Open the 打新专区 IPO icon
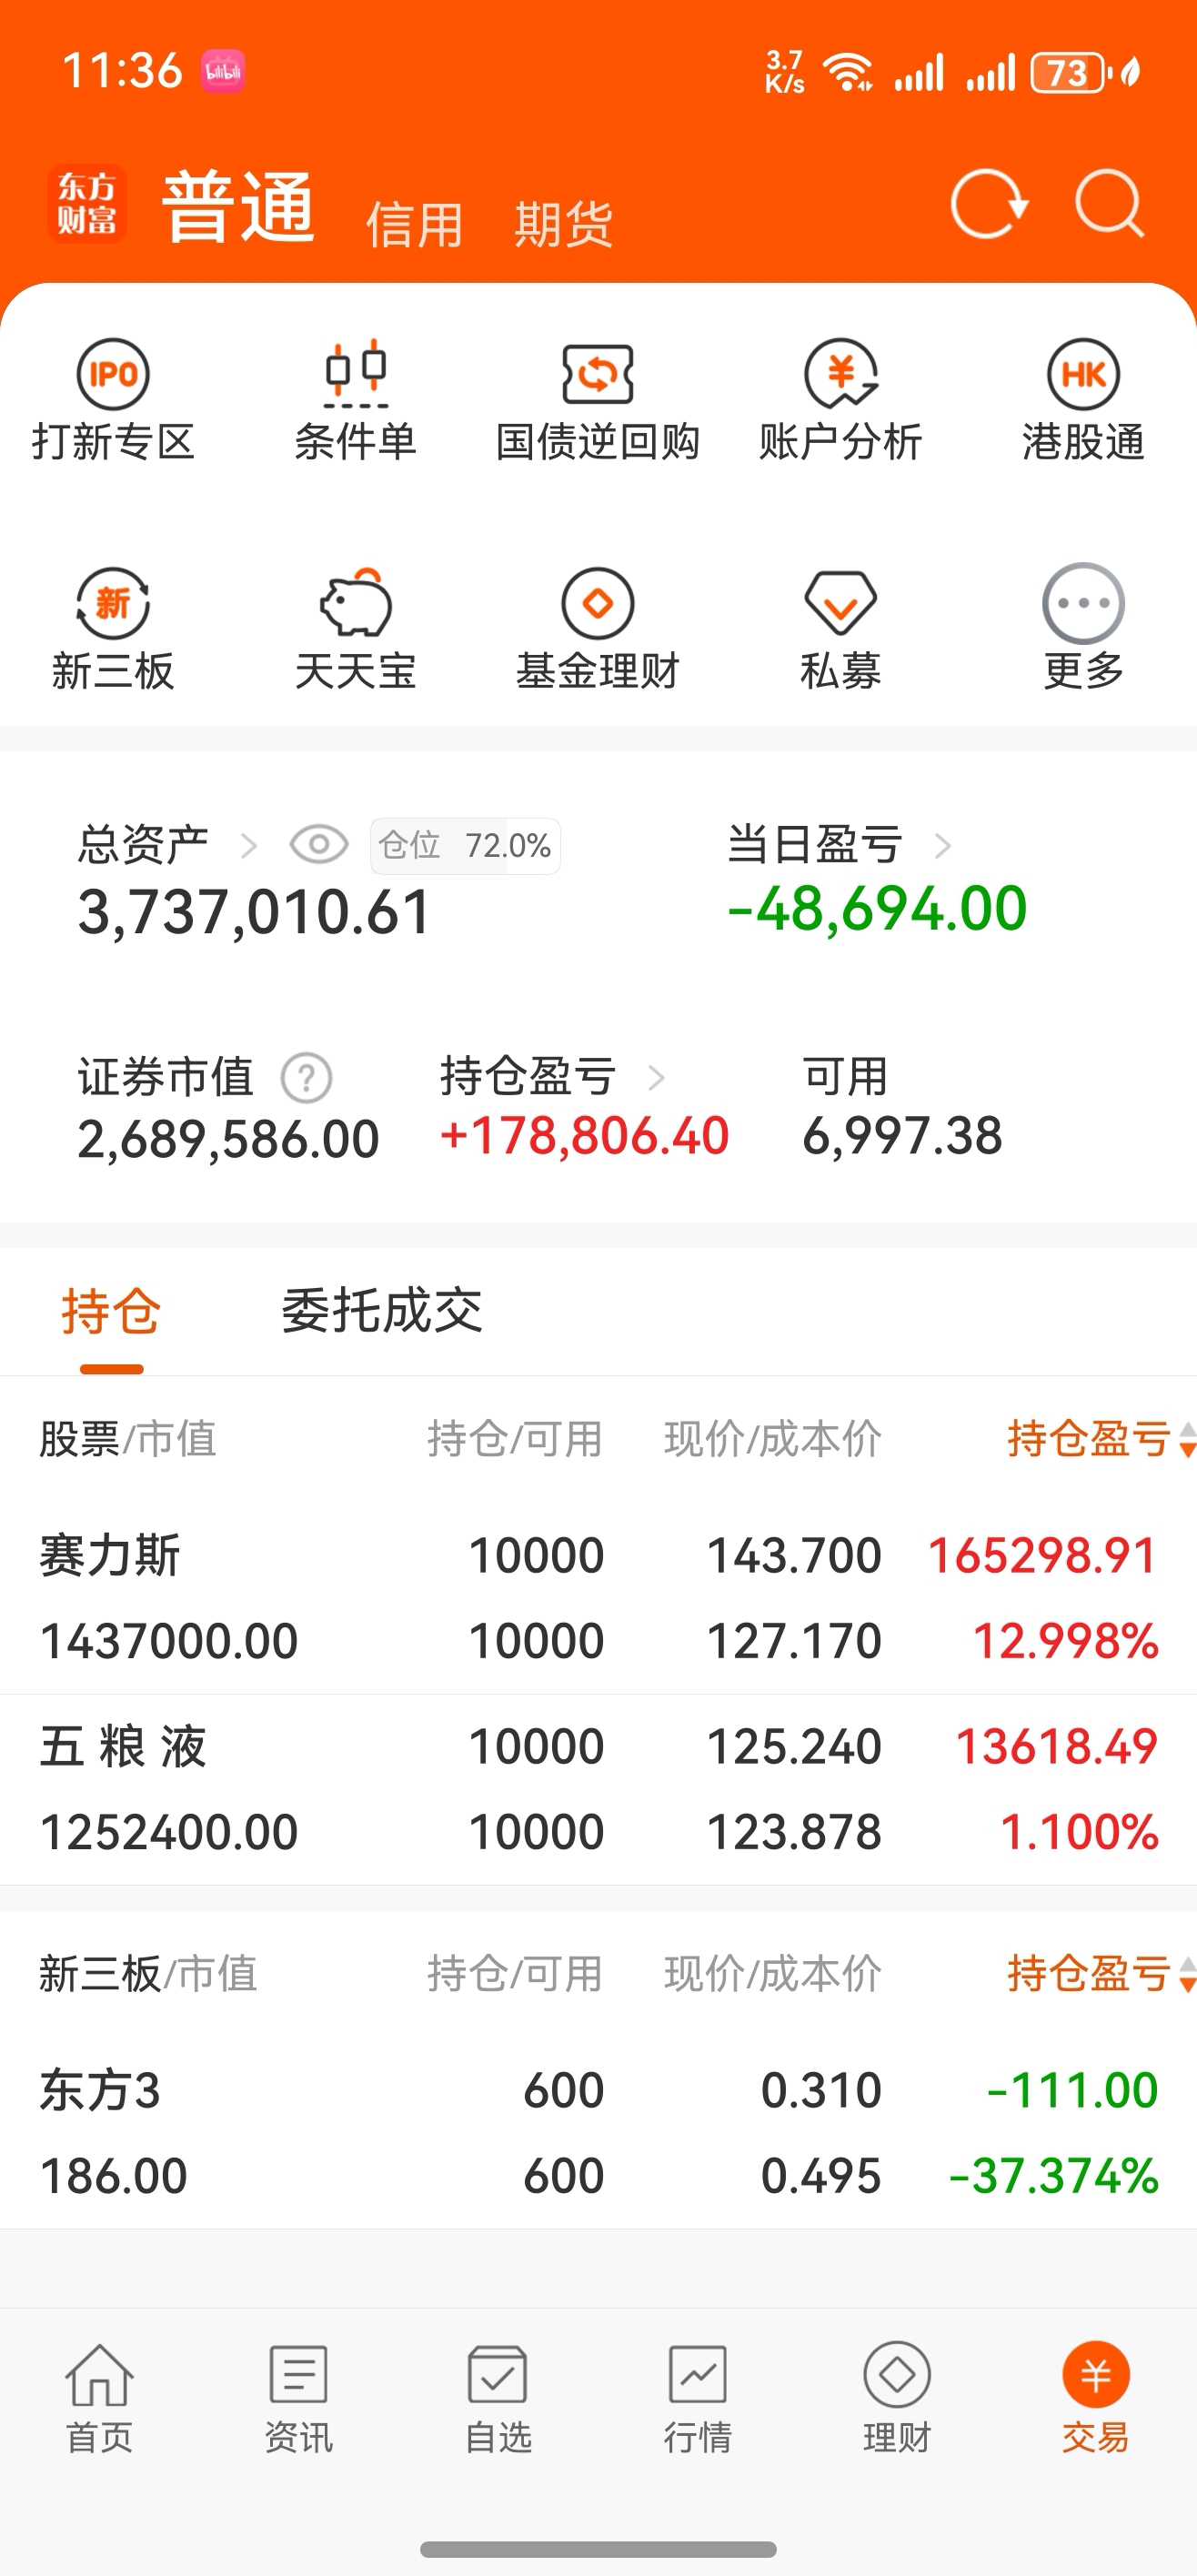The height and width of the screenshot is (2576, 1197). point(113,375)
